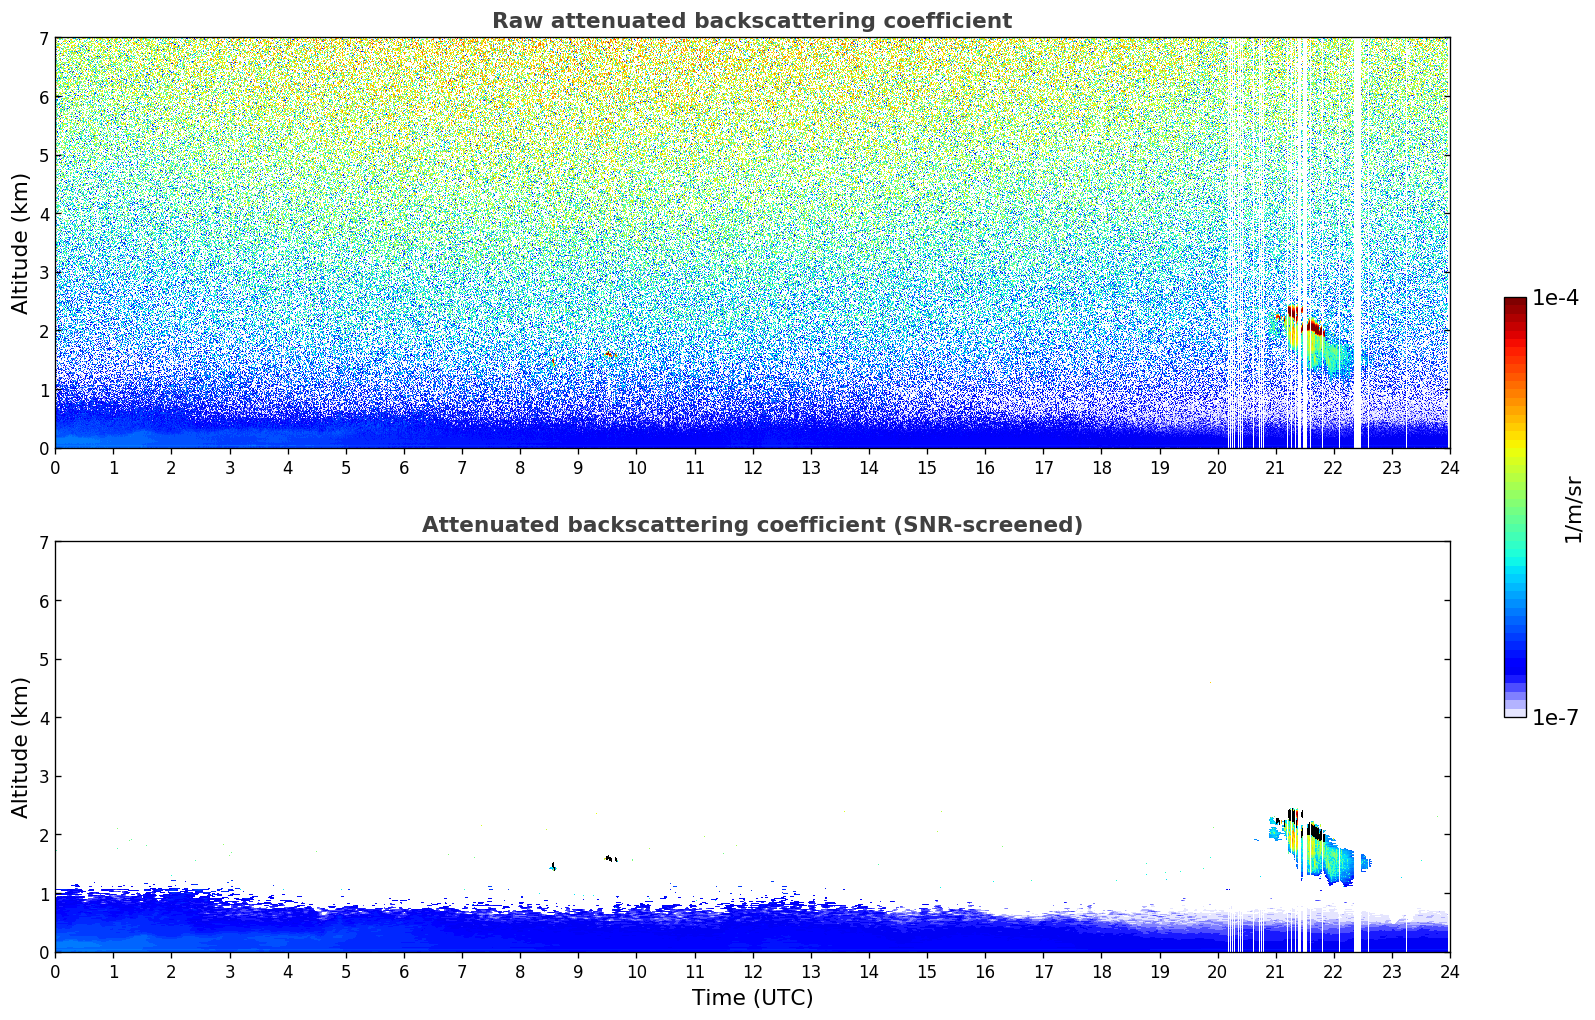Click the colorbar's '1e-7' minimum label

(1555, 718)
